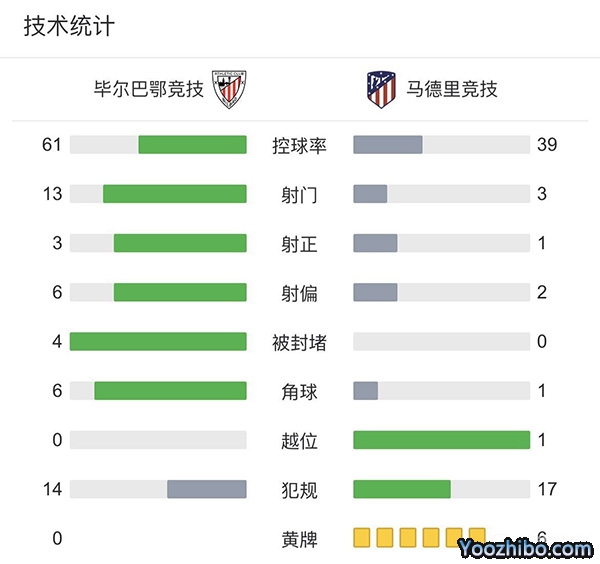
Task: Open the 马德里竞技 team name link
Action: pyautogui.click(x=451, y=89)
